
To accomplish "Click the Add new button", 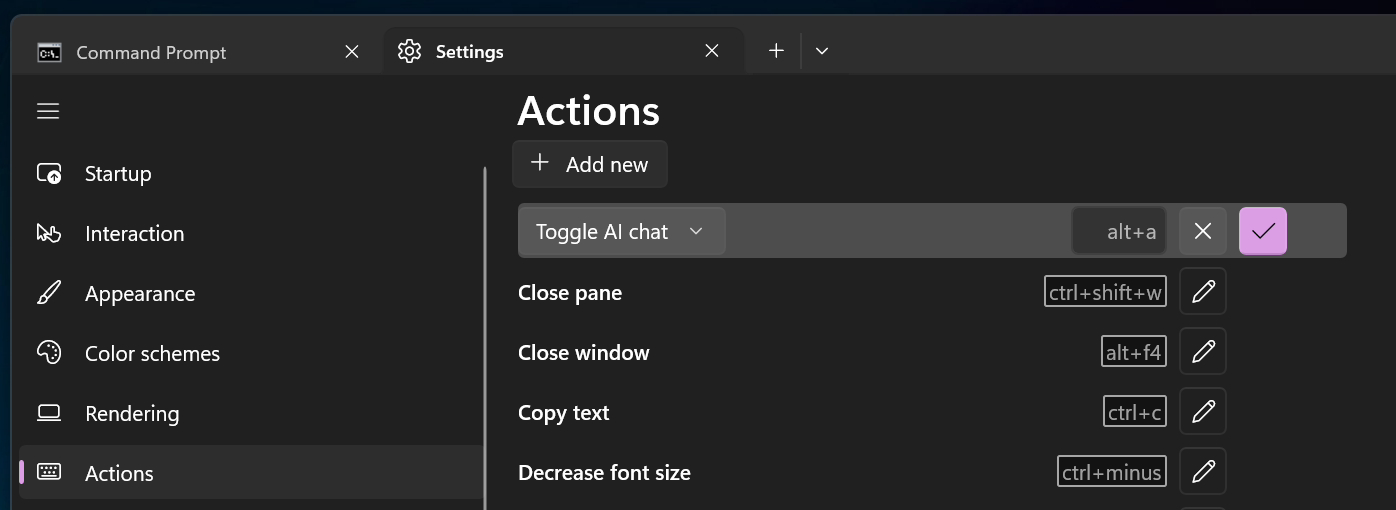I will click(590, 164).
